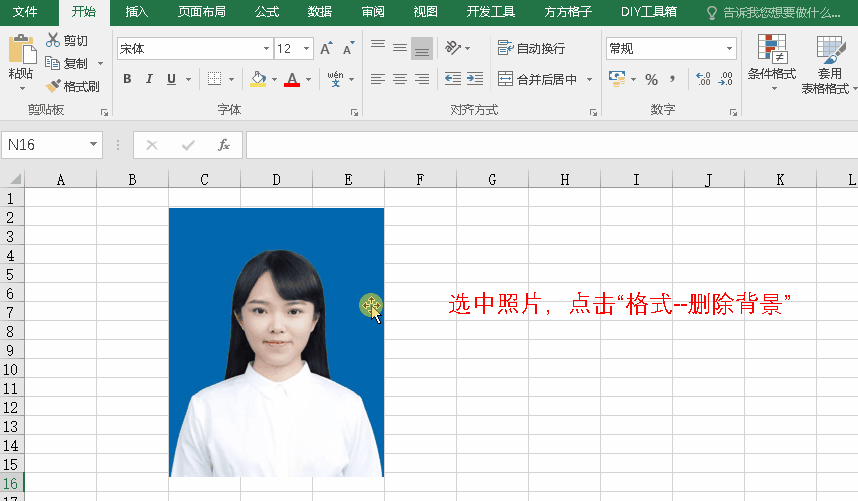Decrease font size with small A icon
The width and height of the screenshot is (858, 501).
[x=349, y=49]
